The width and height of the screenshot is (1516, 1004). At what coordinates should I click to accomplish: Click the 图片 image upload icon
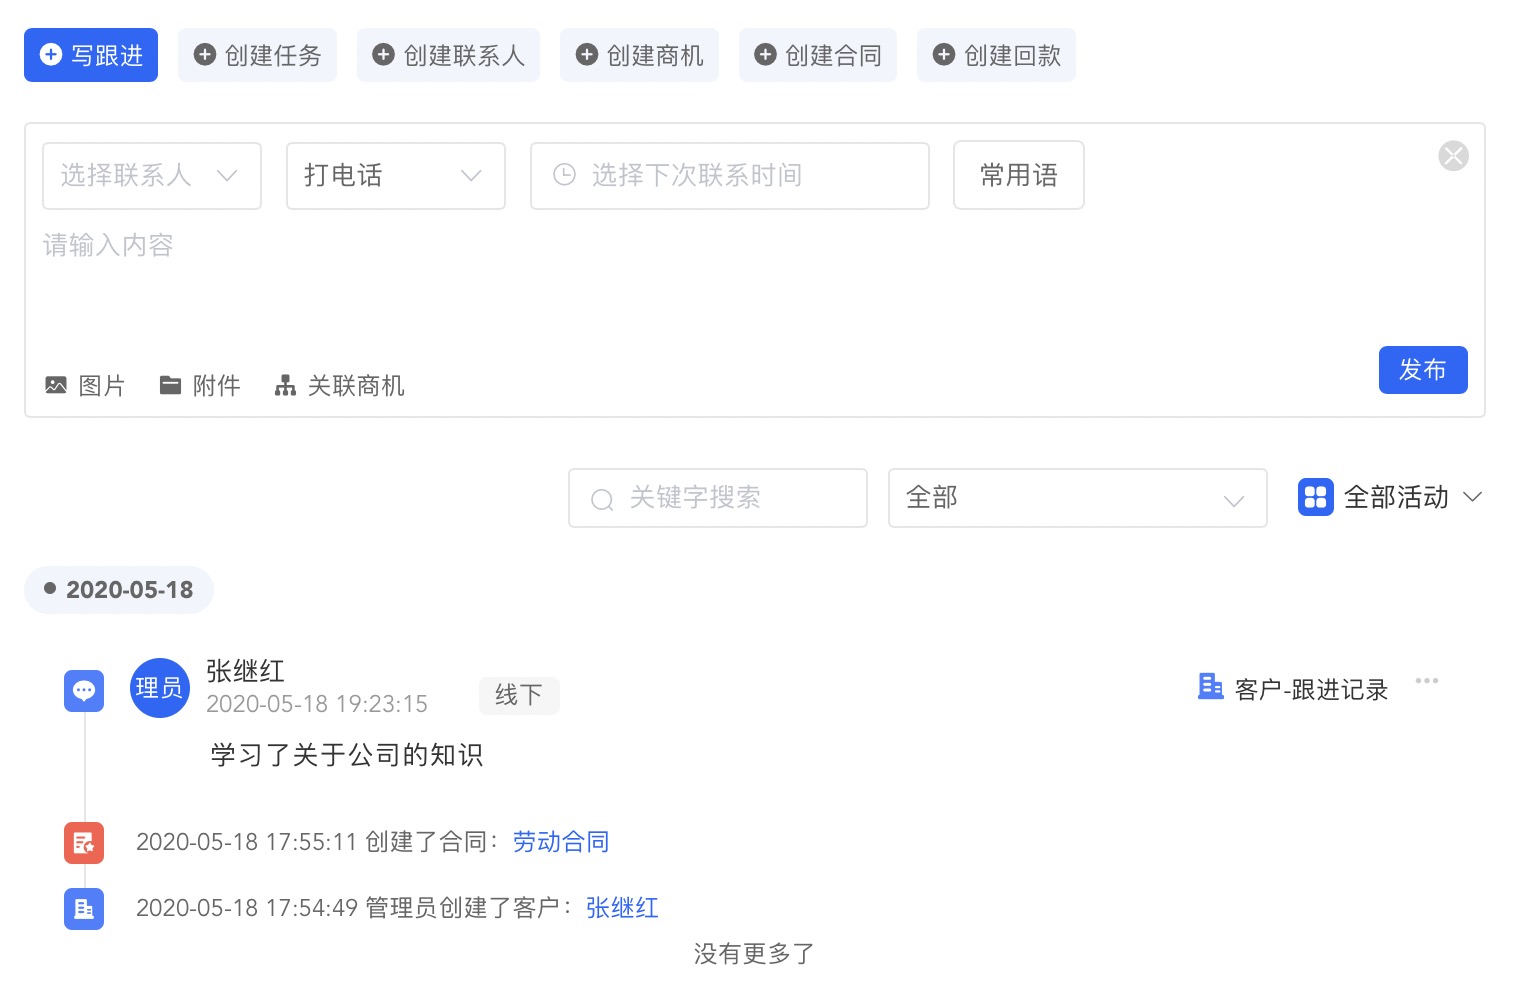click(x=56, y=385)
